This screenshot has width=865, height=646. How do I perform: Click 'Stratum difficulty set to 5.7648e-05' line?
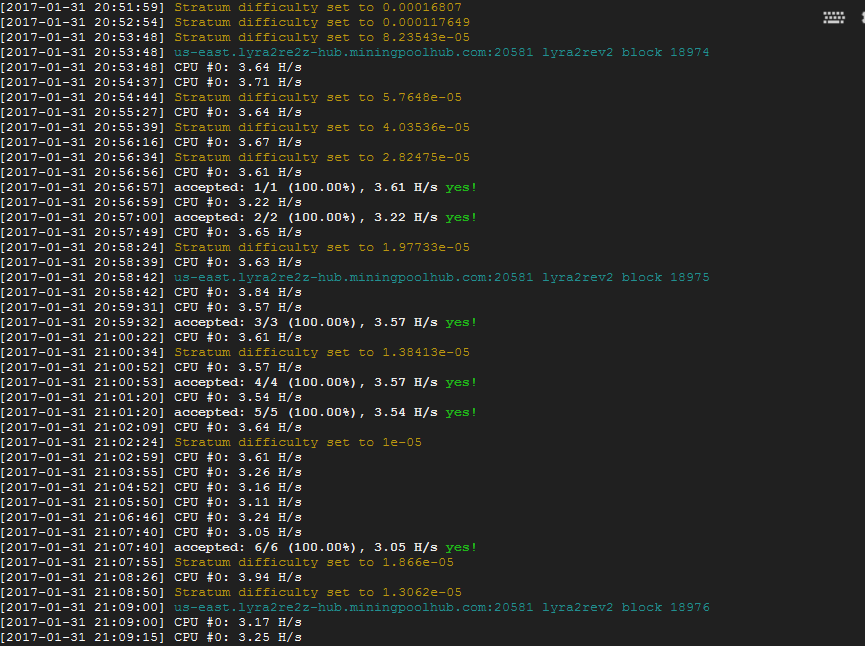point(231,98)
